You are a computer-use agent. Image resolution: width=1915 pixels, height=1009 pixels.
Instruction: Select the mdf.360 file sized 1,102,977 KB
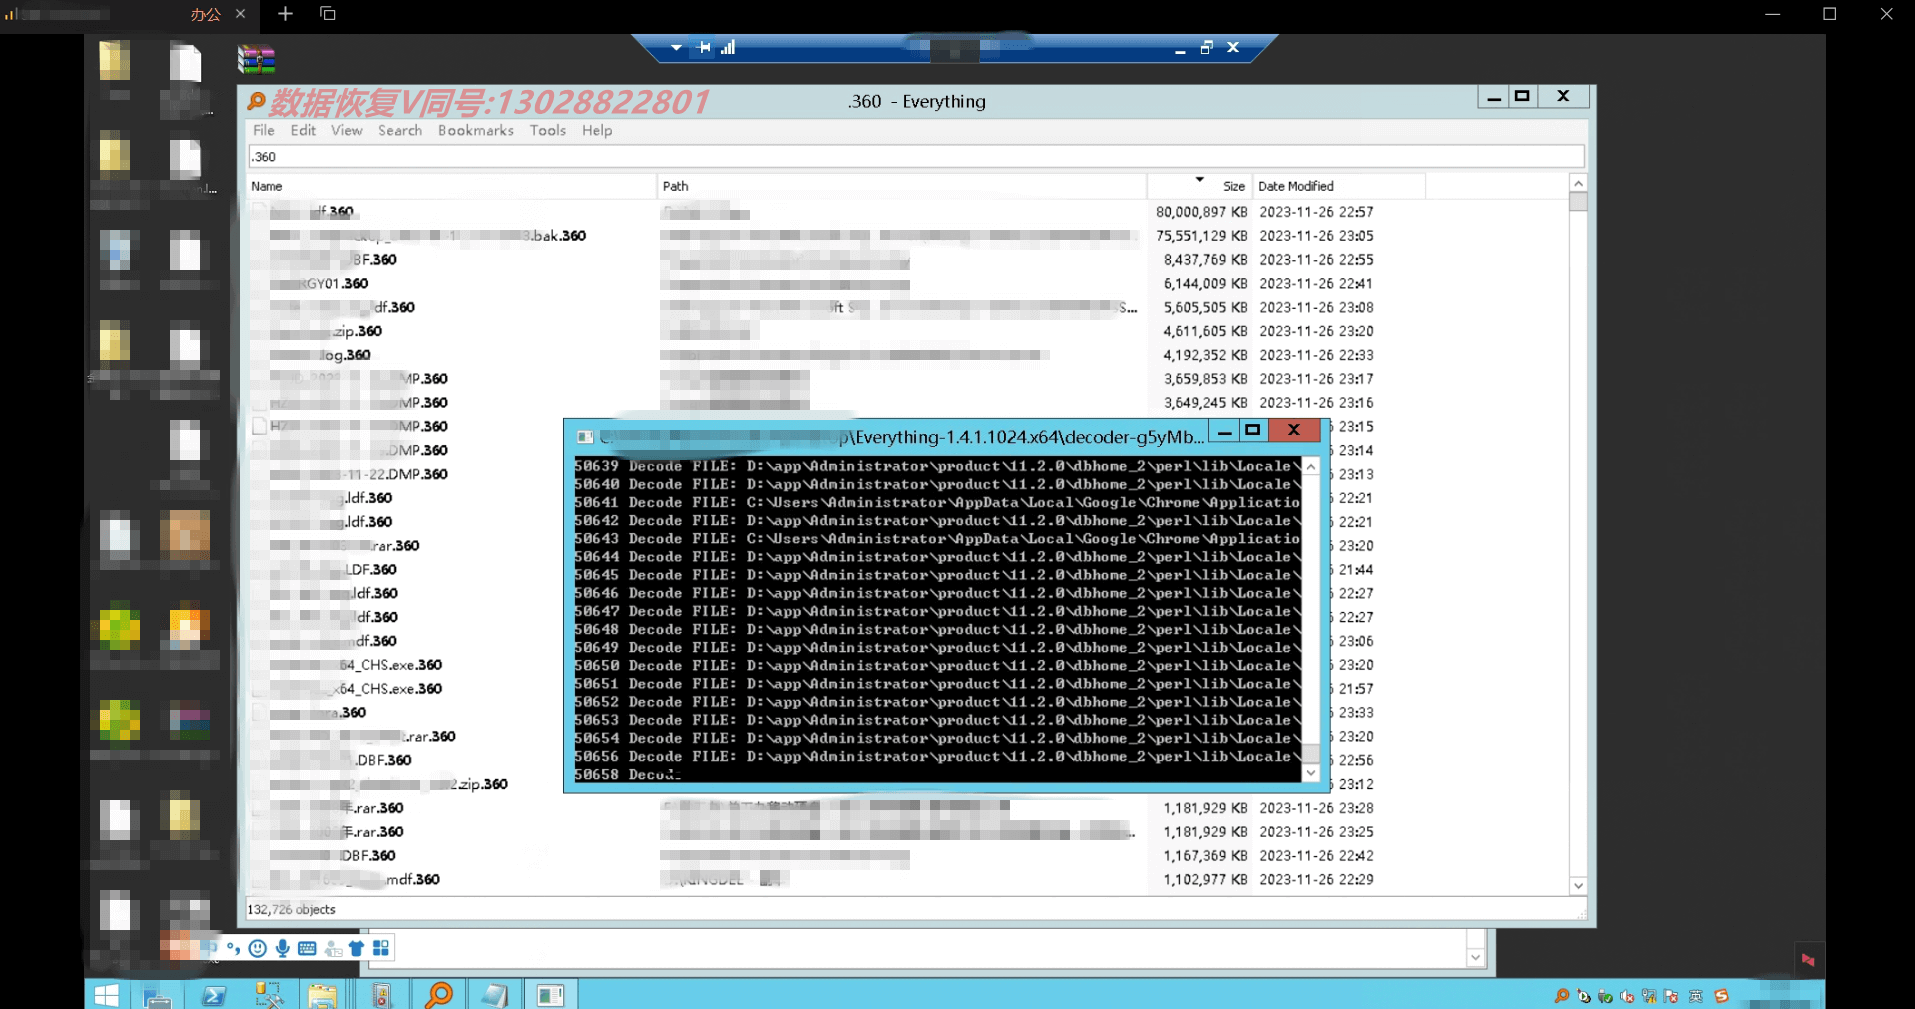pos(907,880)
